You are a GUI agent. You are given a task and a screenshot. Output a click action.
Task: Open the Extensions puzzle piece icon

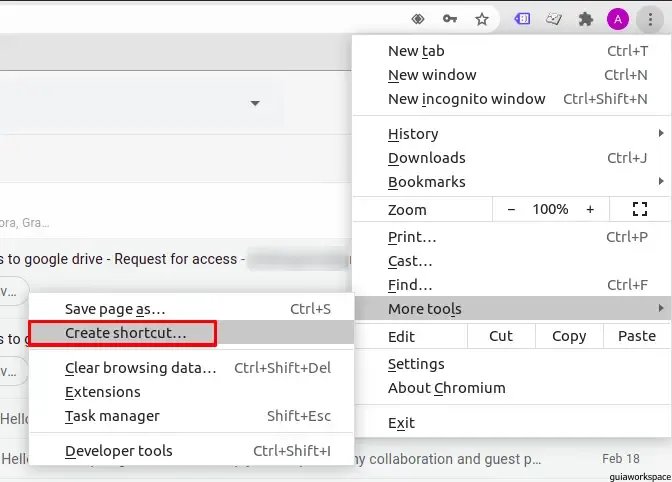(585, 19)
